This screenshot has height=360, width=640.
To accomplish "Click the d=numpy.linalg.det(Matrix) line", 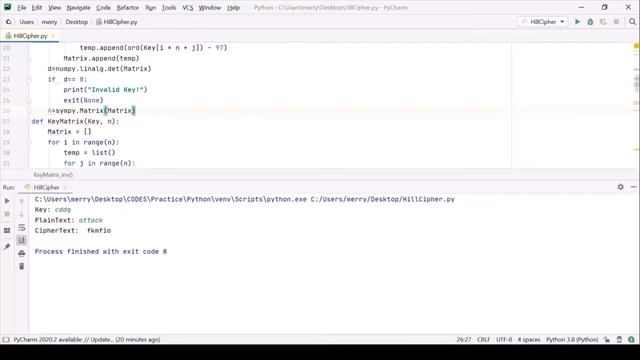I will coord(99,69).
